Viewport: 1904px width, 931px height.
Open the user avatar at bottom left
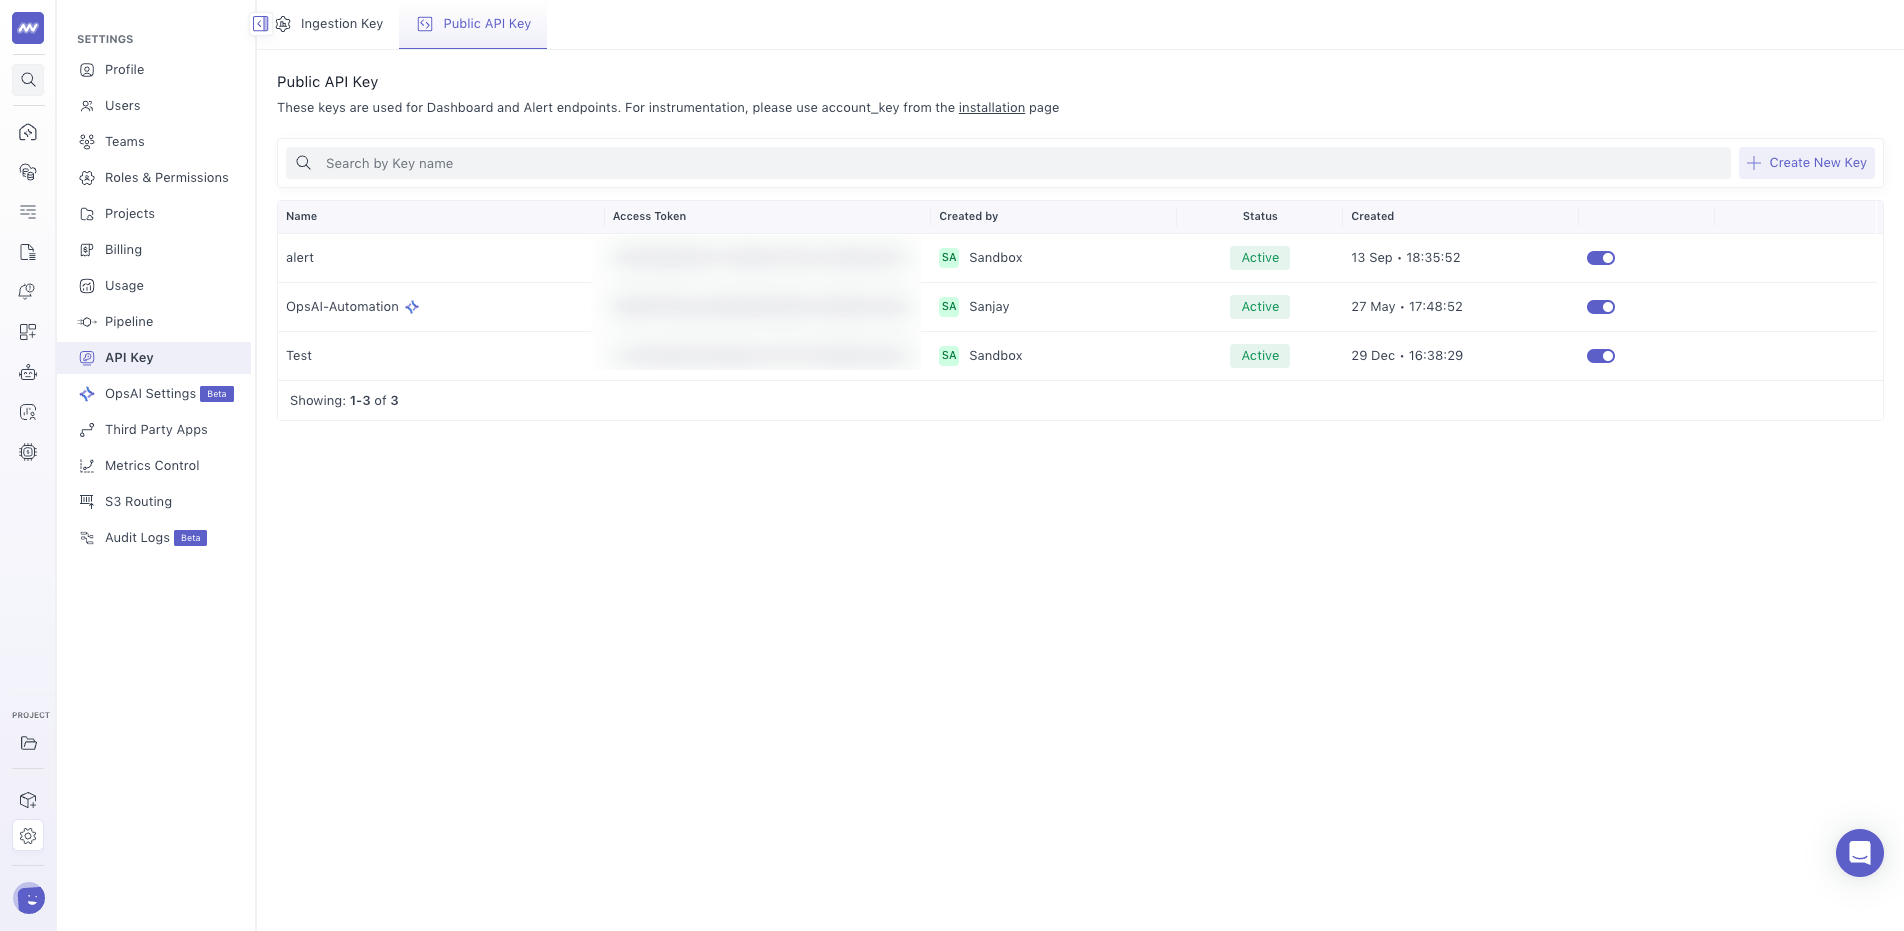pos(30,899)
